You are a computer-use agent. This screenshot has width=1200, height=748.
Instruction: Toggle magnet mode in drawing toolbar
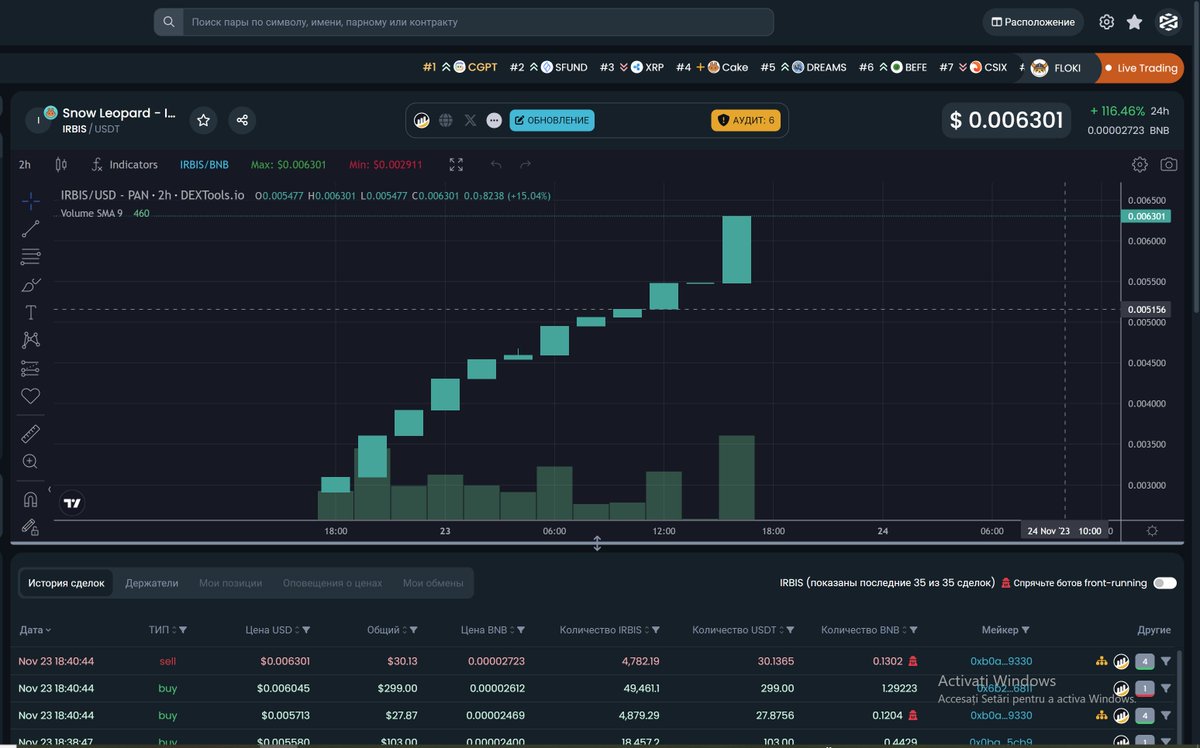pyautogui.click(x=30, y=498)
